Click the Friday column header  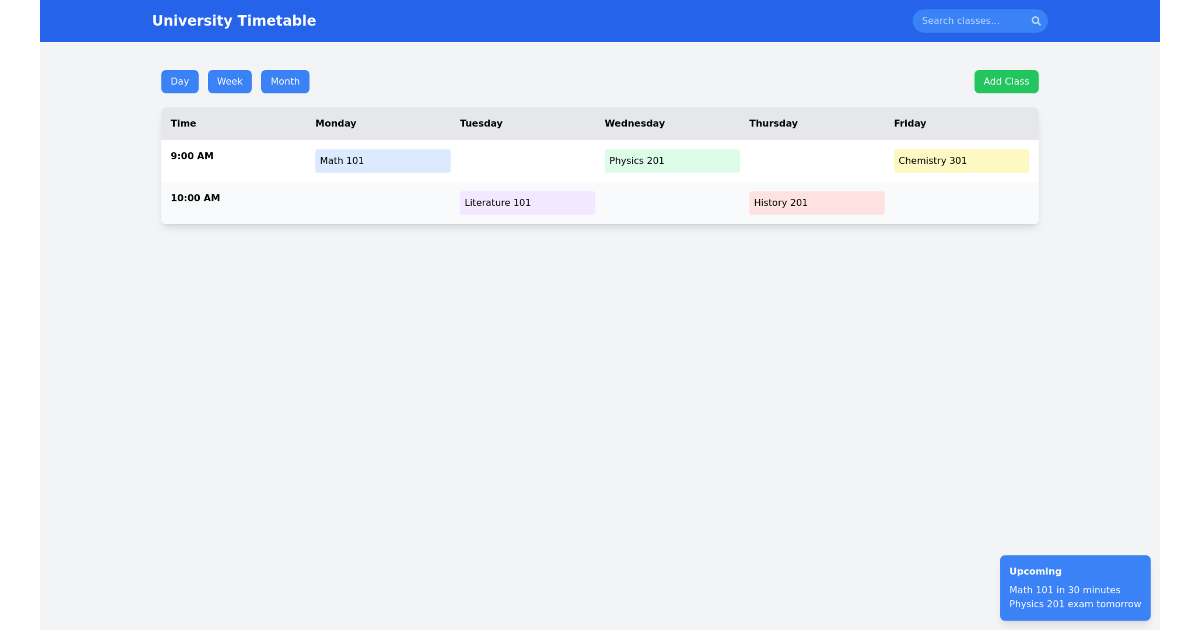point(910,123)
